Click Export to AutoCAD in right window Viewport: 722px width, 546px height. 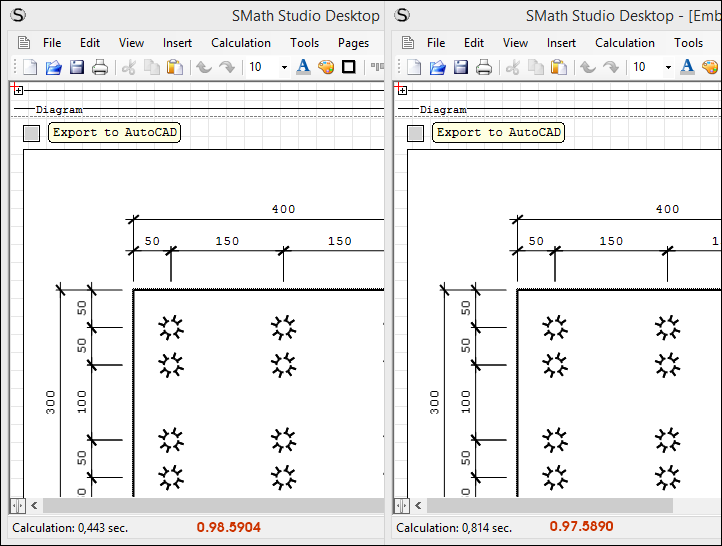coord(499,133)
